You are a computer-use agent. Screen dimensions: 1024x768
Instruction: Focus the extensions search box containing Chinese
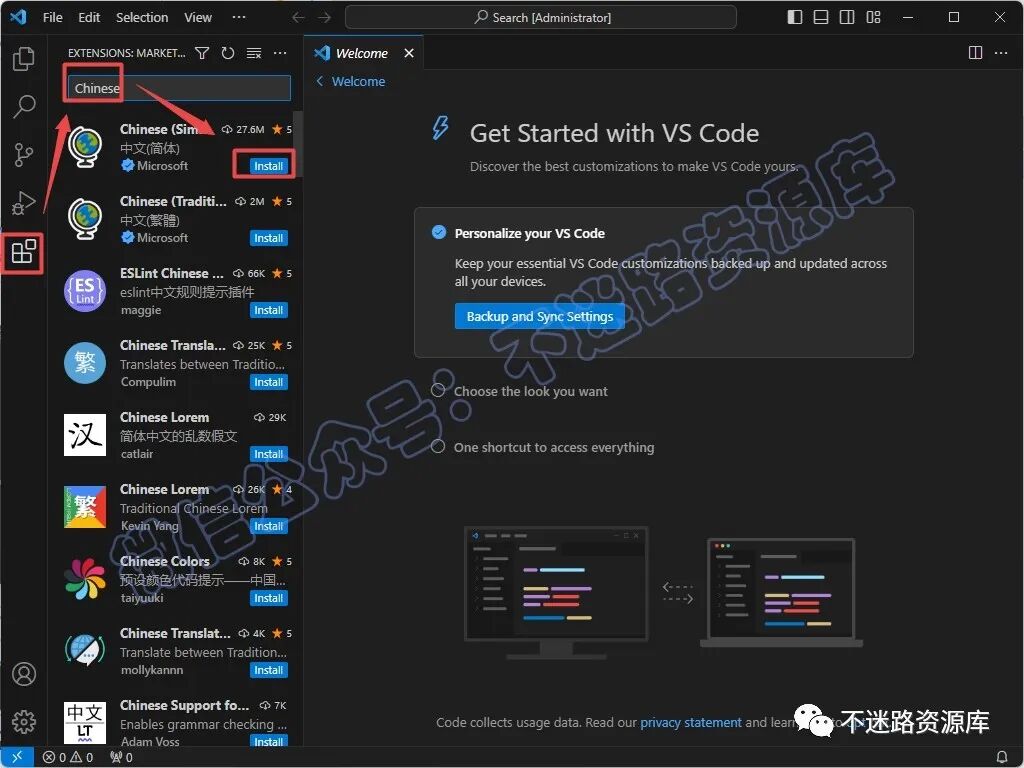179,88
